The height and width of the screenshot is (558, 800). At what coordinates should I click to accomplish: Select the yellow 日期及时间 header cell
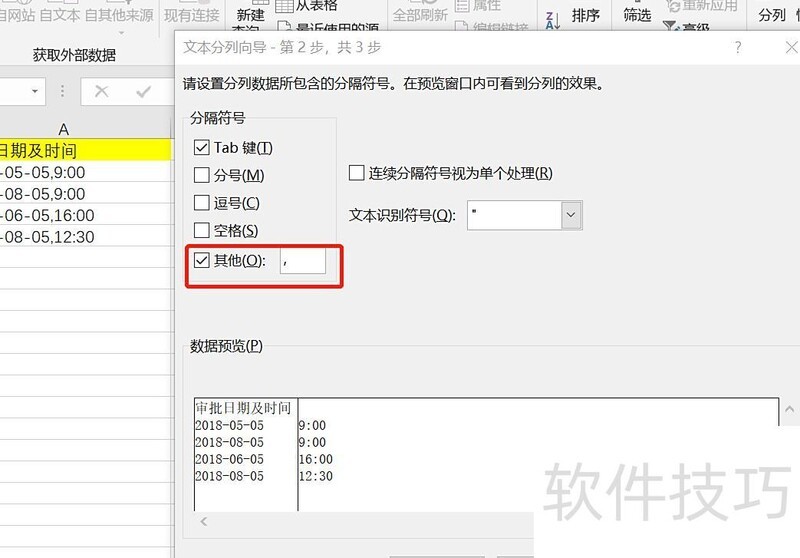click(x=86, y=150)
